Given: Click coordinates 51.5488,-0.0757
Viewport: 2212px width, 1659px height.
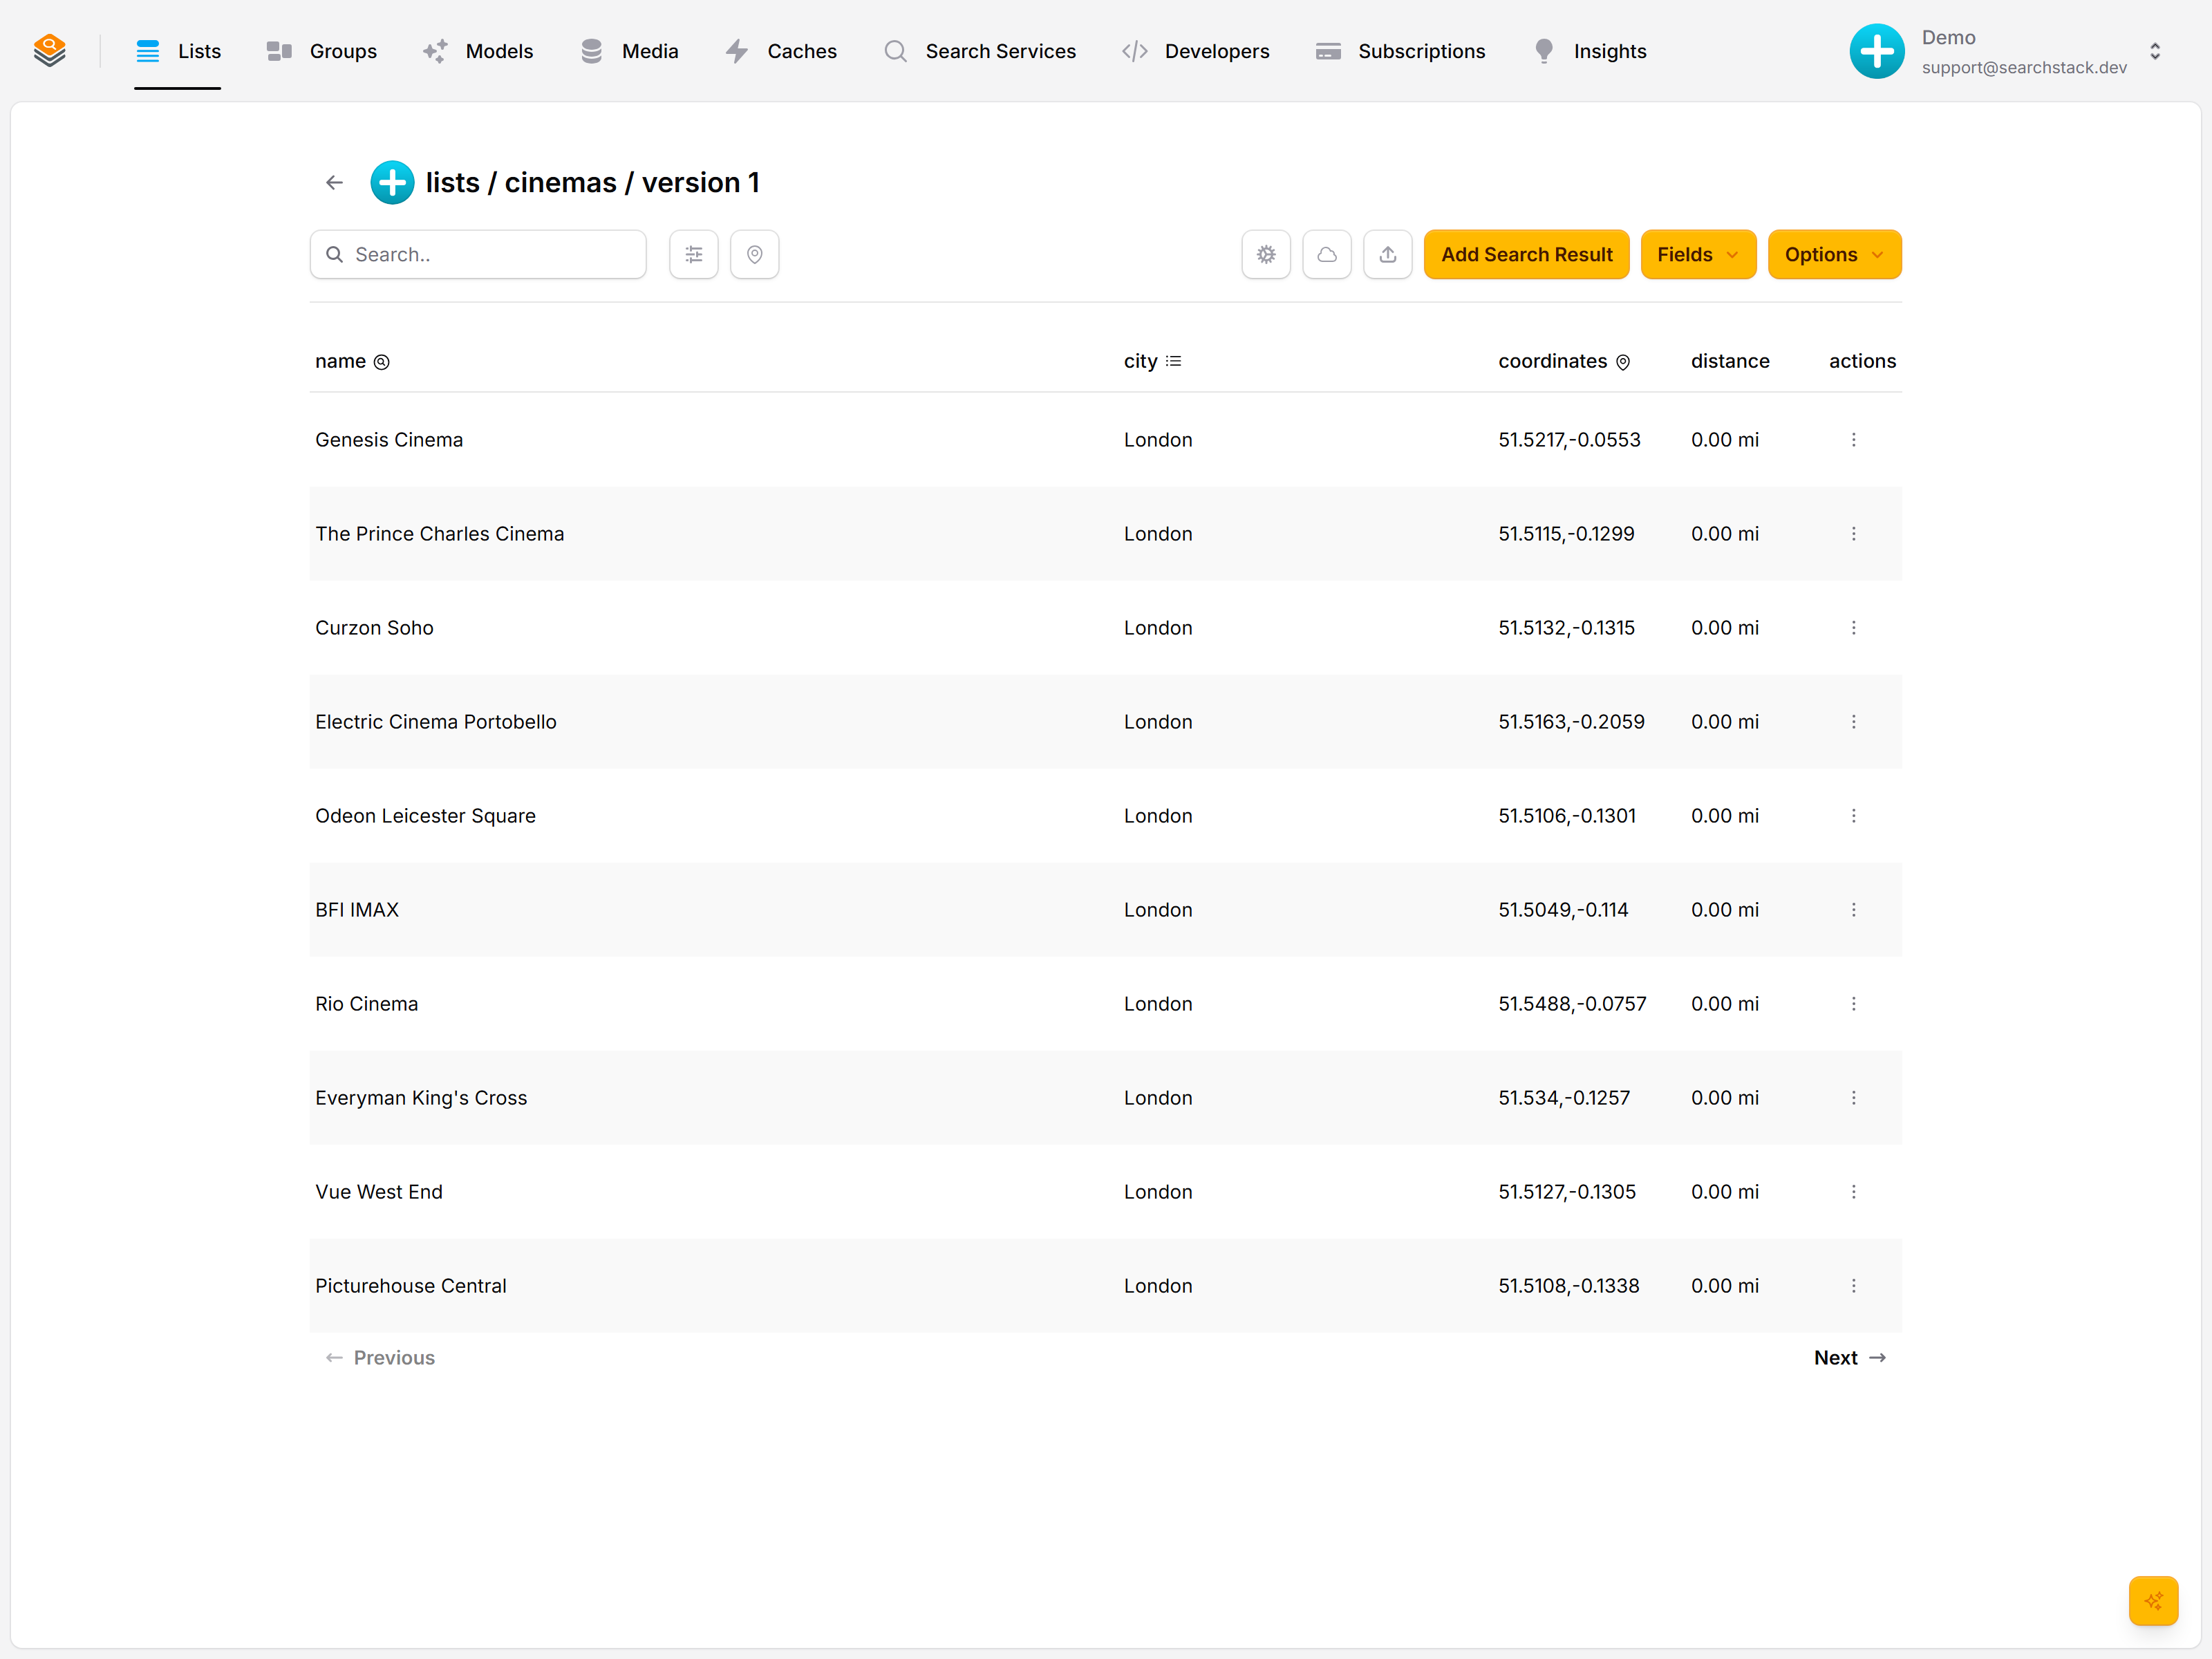Looking at the screenshot, I should pos(1572,1004).
